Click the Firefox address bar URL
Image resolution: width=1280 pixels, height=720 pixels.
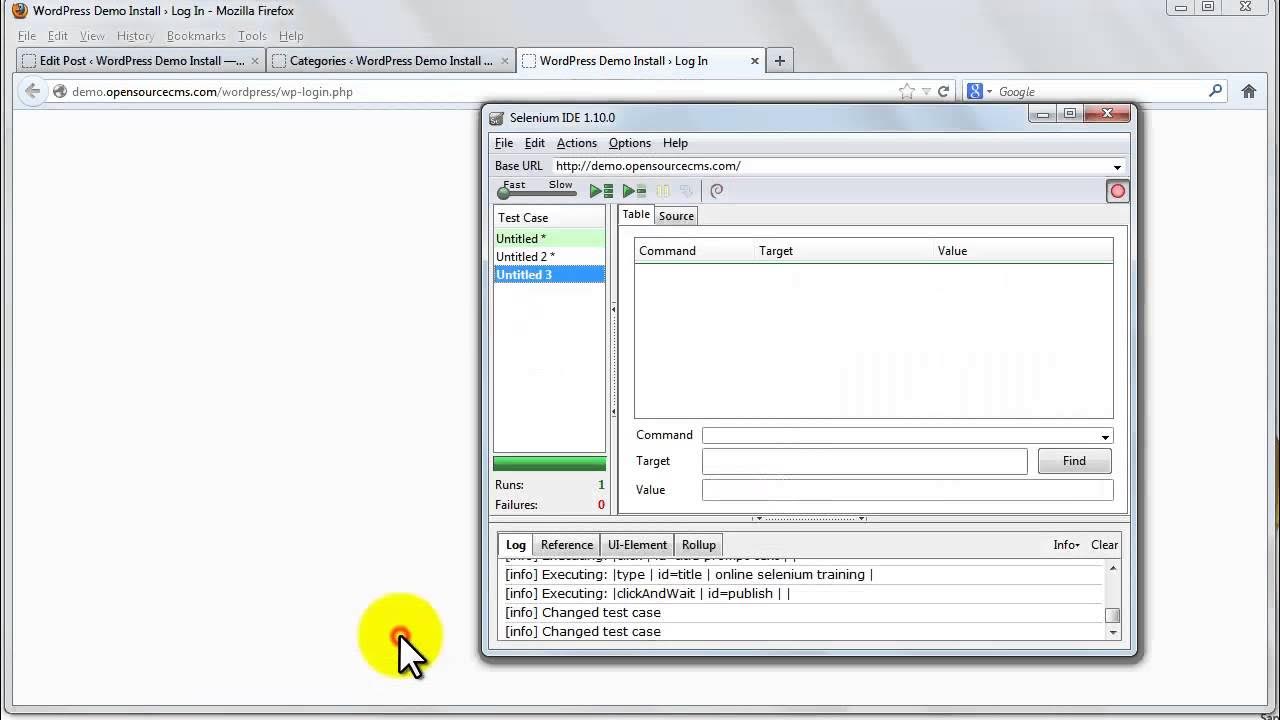pyautogui.click(x=212, y=91)
